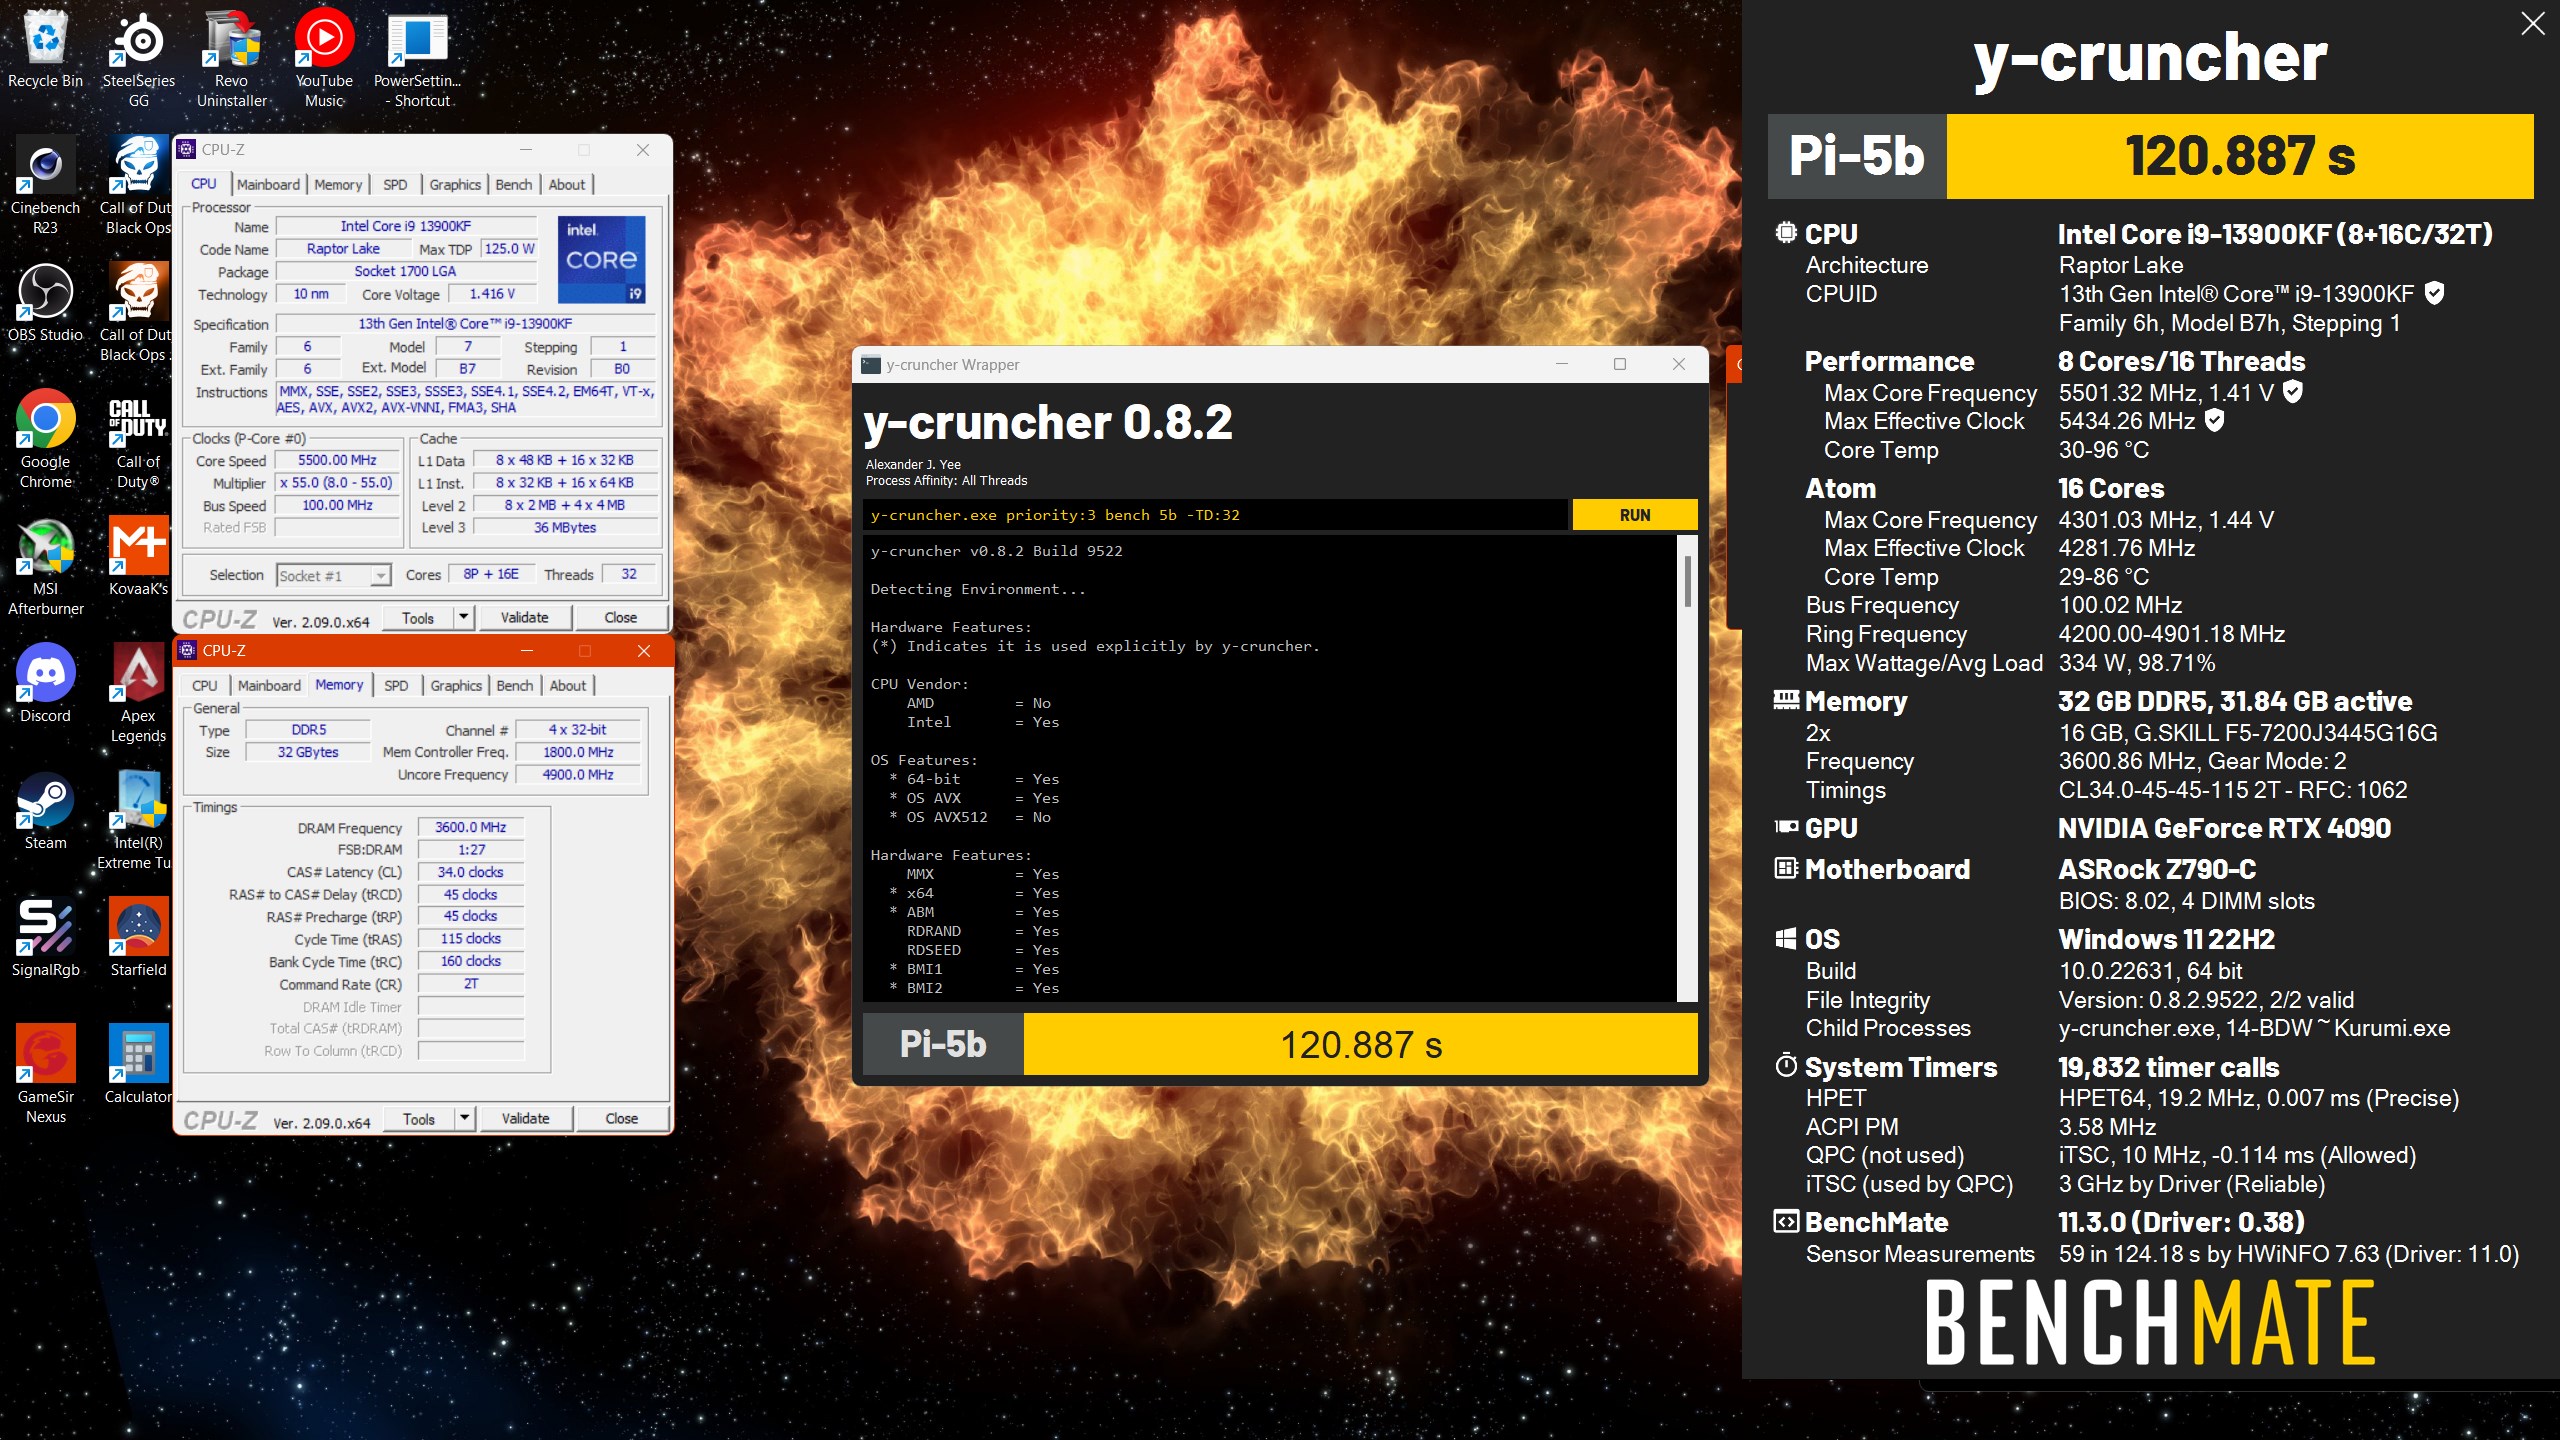This screenshot has height=1440, width=2560.
Task: Switch to Bench tab in lower CPU-Z
Action: (515, 685)
